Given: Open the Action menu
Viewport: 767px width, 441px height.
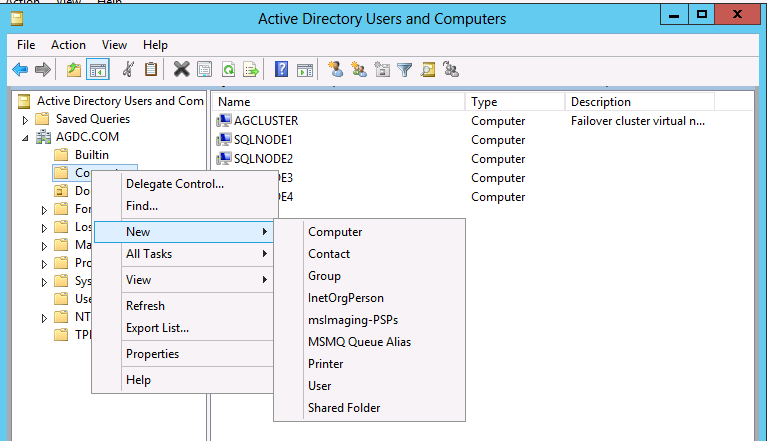Looking at the screenshot, I should click(x=68, y=45).
